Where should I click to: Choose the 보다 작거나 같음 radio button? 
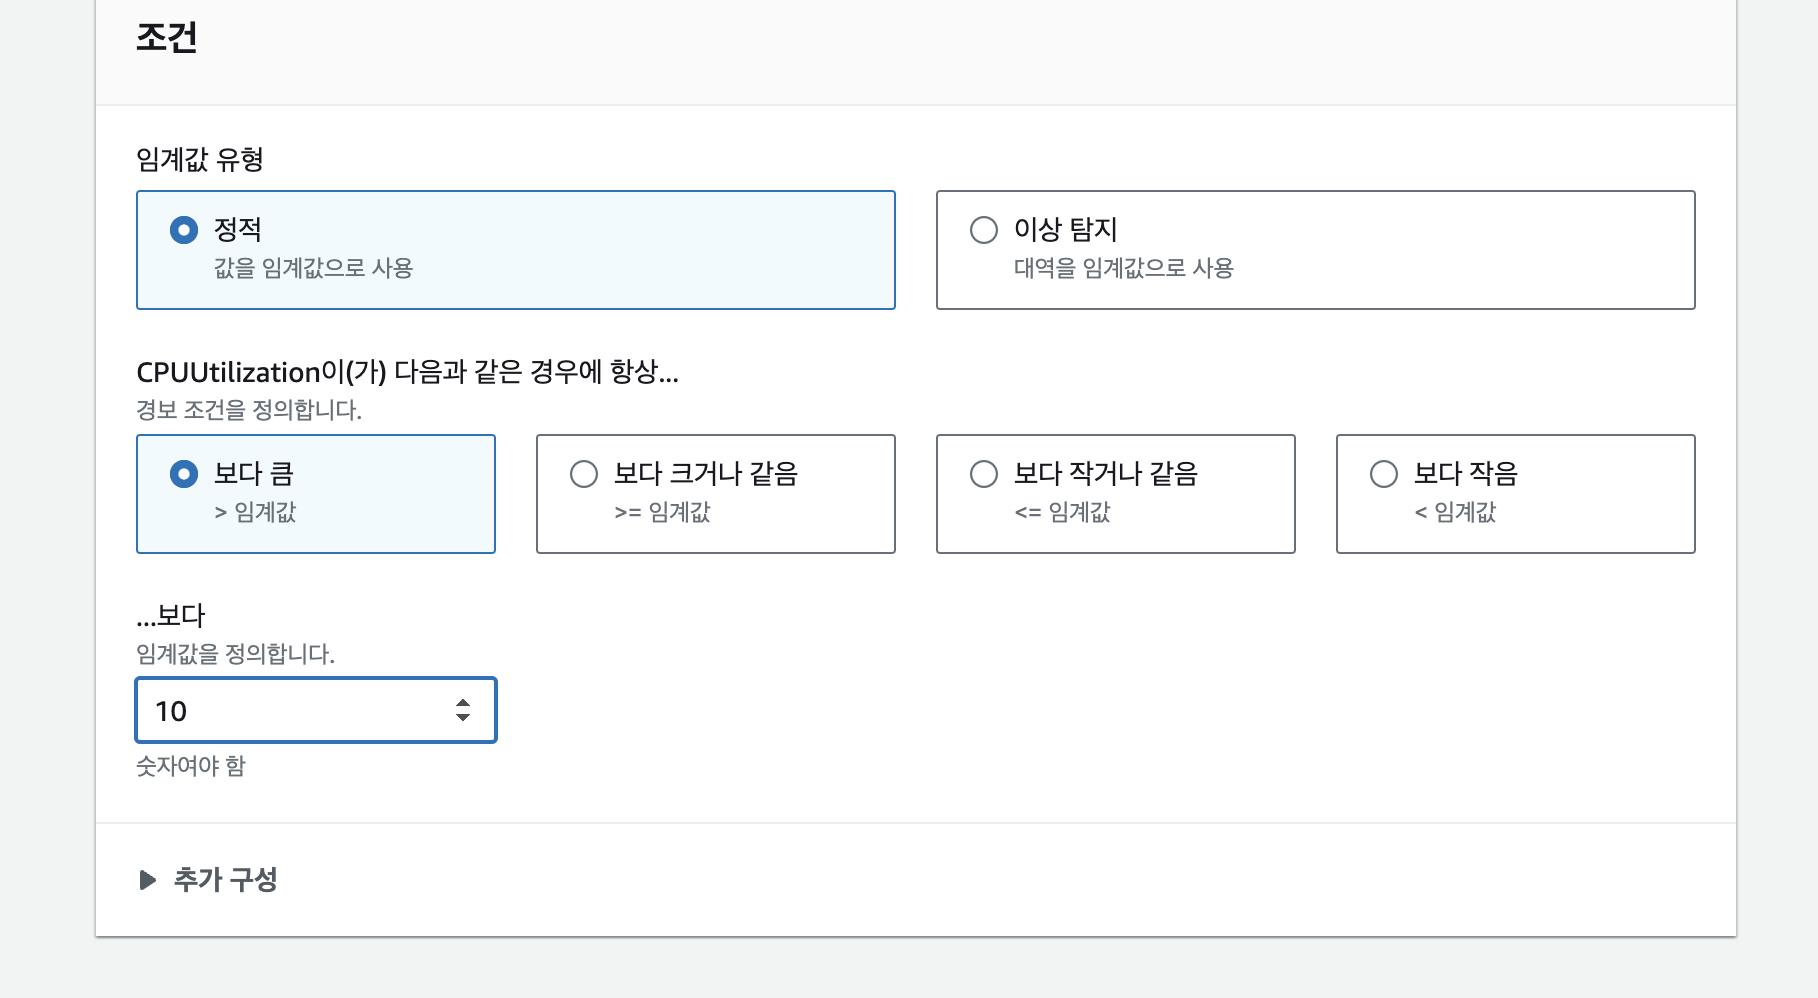pyautogui.click(x=984, y=474)
